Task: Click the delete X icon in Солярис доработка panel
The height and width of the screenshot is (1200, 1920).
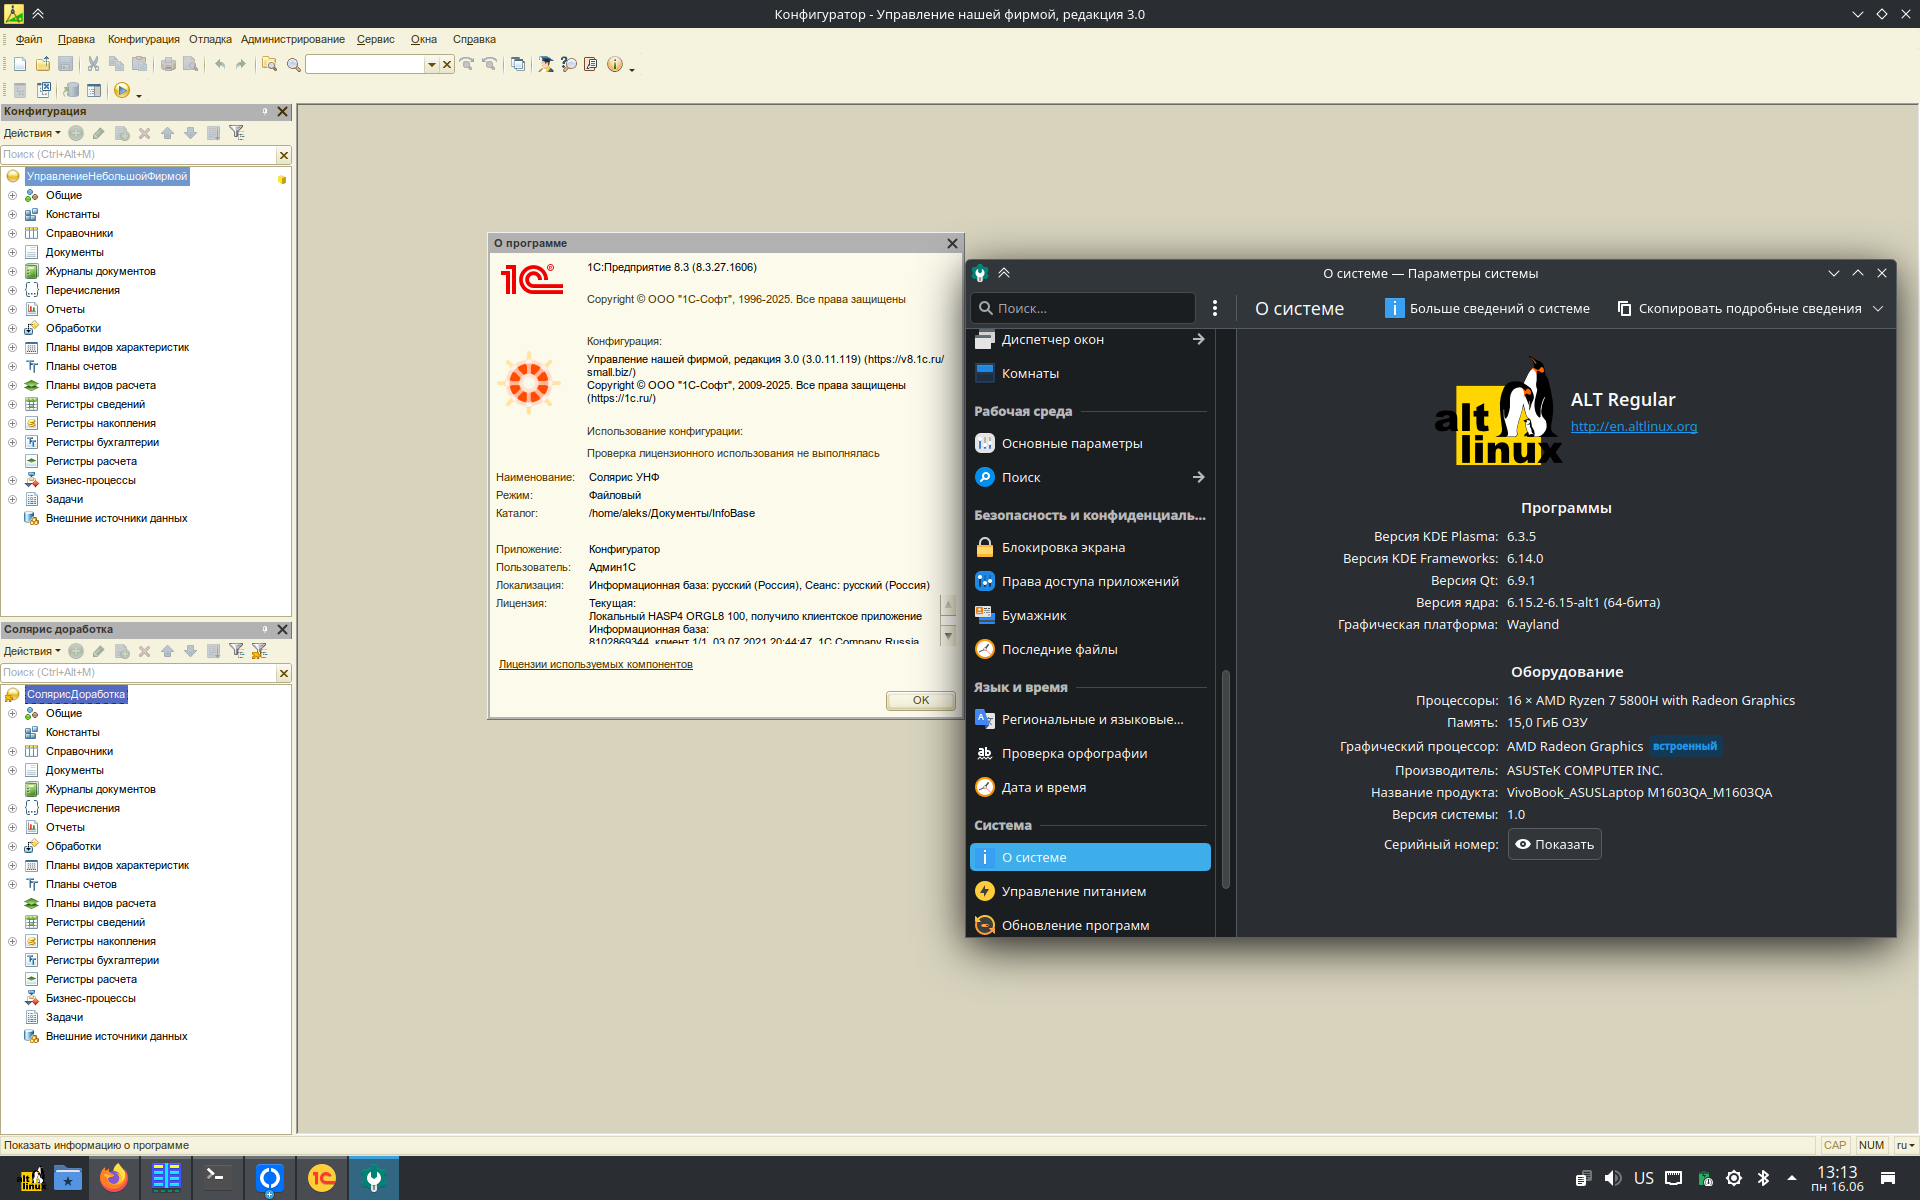Action: pyautogui.click(x=144, y=651)
